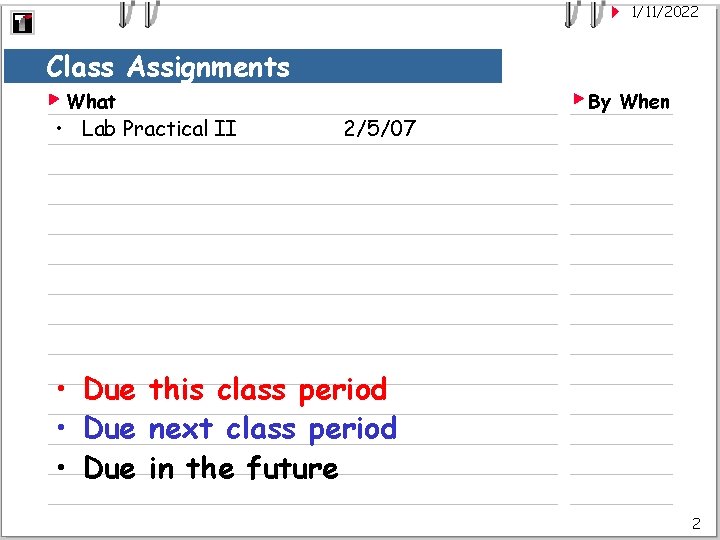Click the 2/5/07 due date
Screen dimensions: 720x540
379,128
